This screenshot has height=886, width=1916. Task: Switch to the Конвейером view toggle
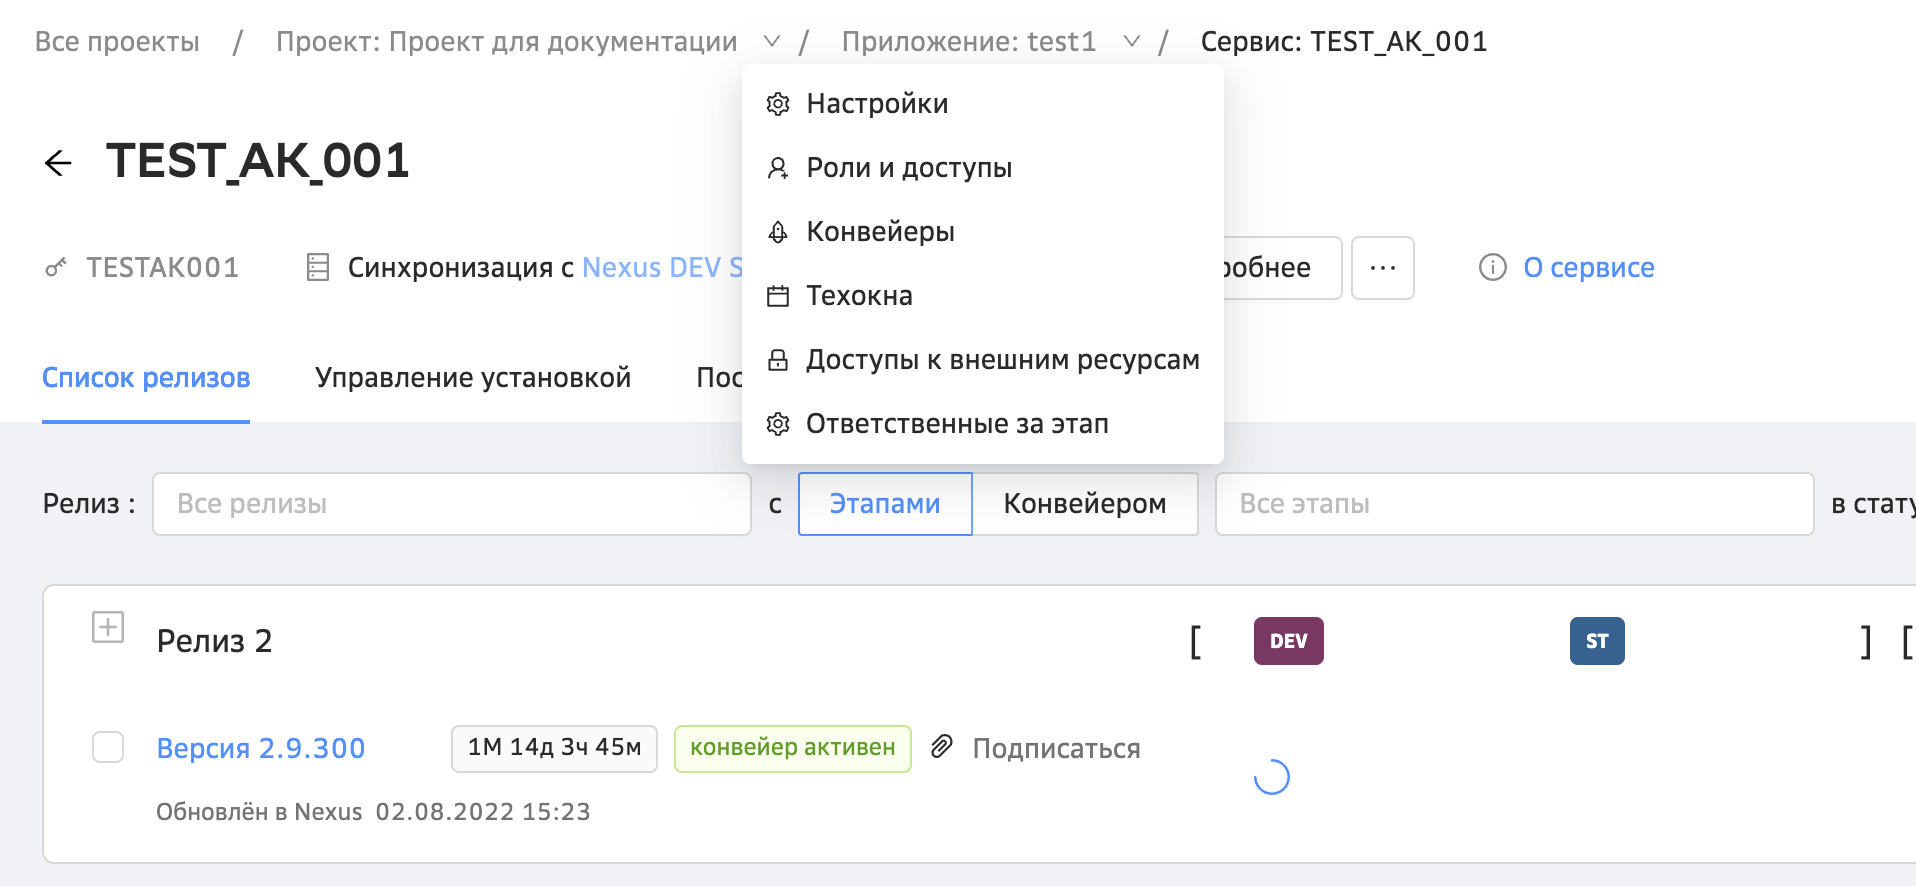[x=1084, y=504]
